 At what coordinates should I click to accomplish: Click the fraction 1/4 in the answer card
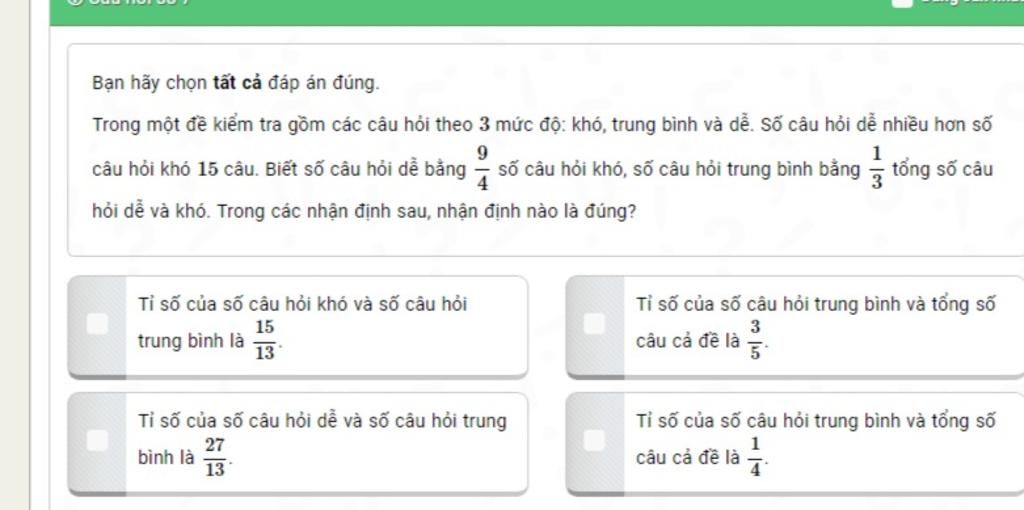click(x=754, y=458)
